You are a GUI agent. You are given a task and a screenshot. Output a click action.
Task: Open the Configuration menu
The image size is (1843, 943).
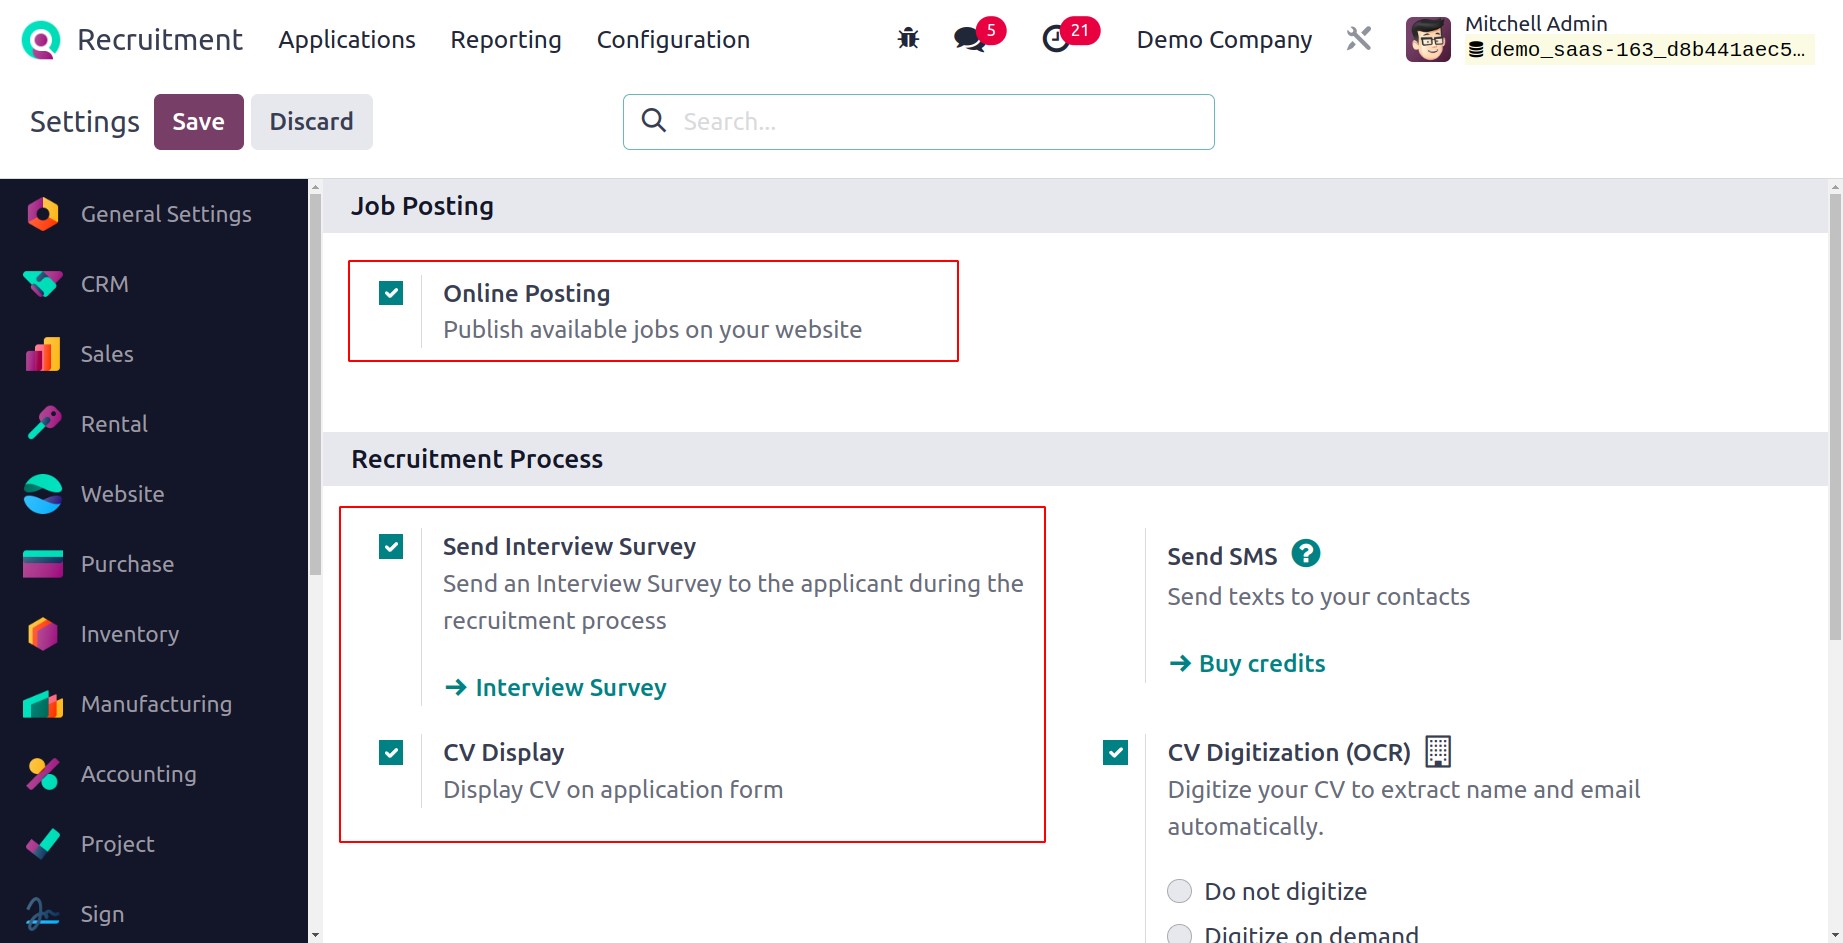tap(673, 39)
